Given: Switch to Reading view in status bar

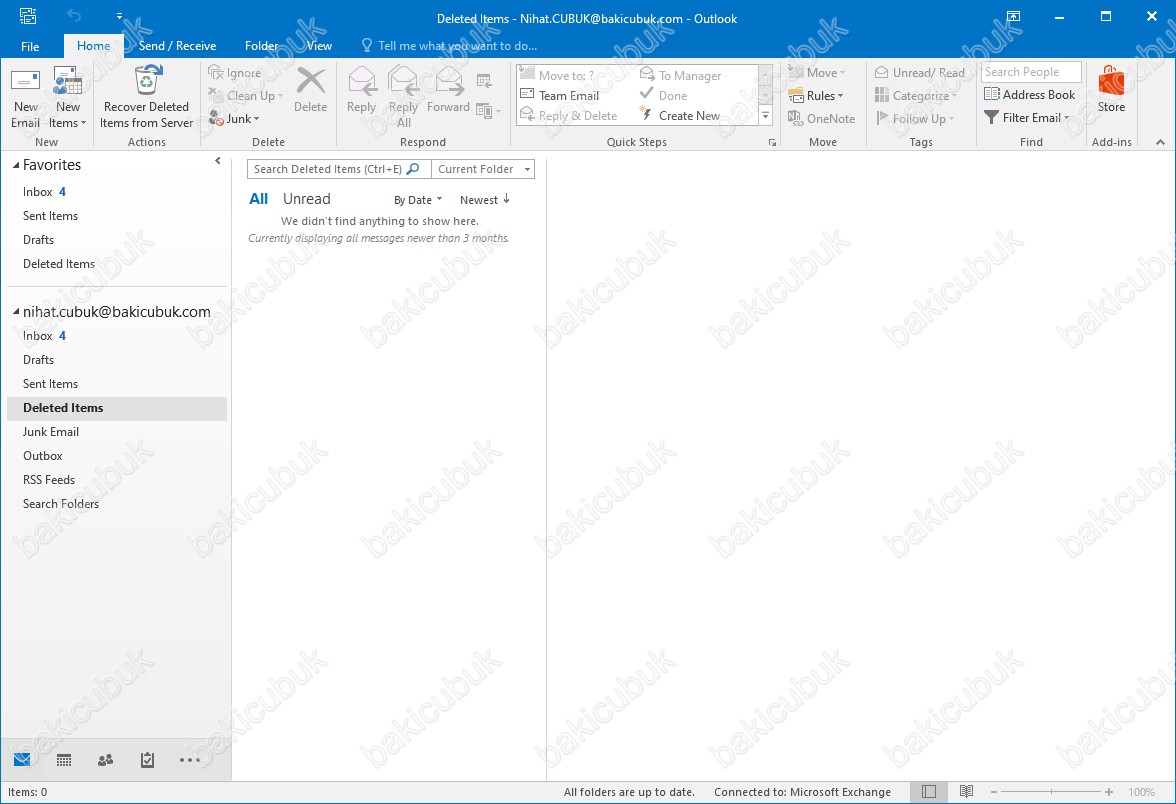Looking at the screenshot, I should [x=966, y=792].
